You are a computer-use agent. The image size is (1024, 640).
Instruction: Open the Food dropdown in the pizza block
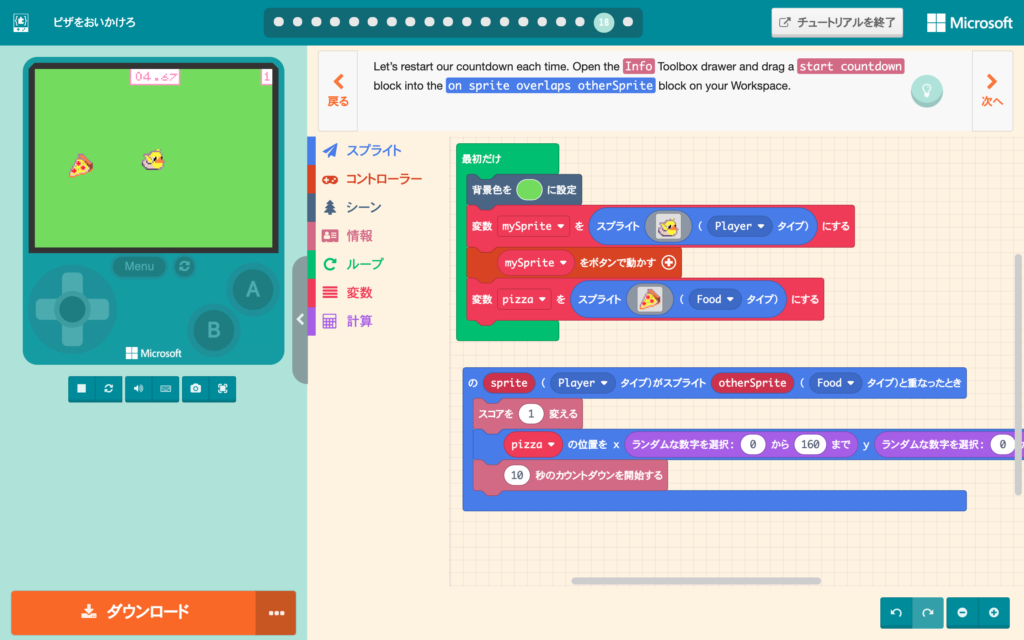pyautogui.click(x=714, y=299)
